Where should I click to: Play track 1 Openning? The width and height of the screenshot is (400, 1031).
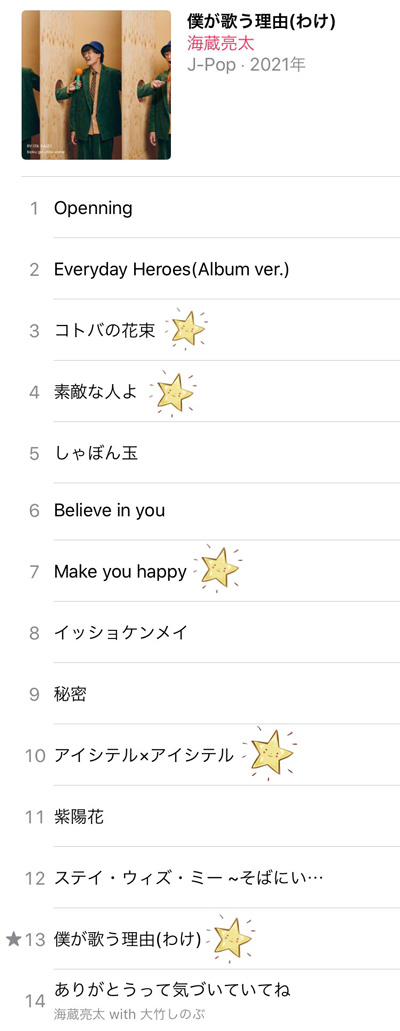tap(211, 208)
